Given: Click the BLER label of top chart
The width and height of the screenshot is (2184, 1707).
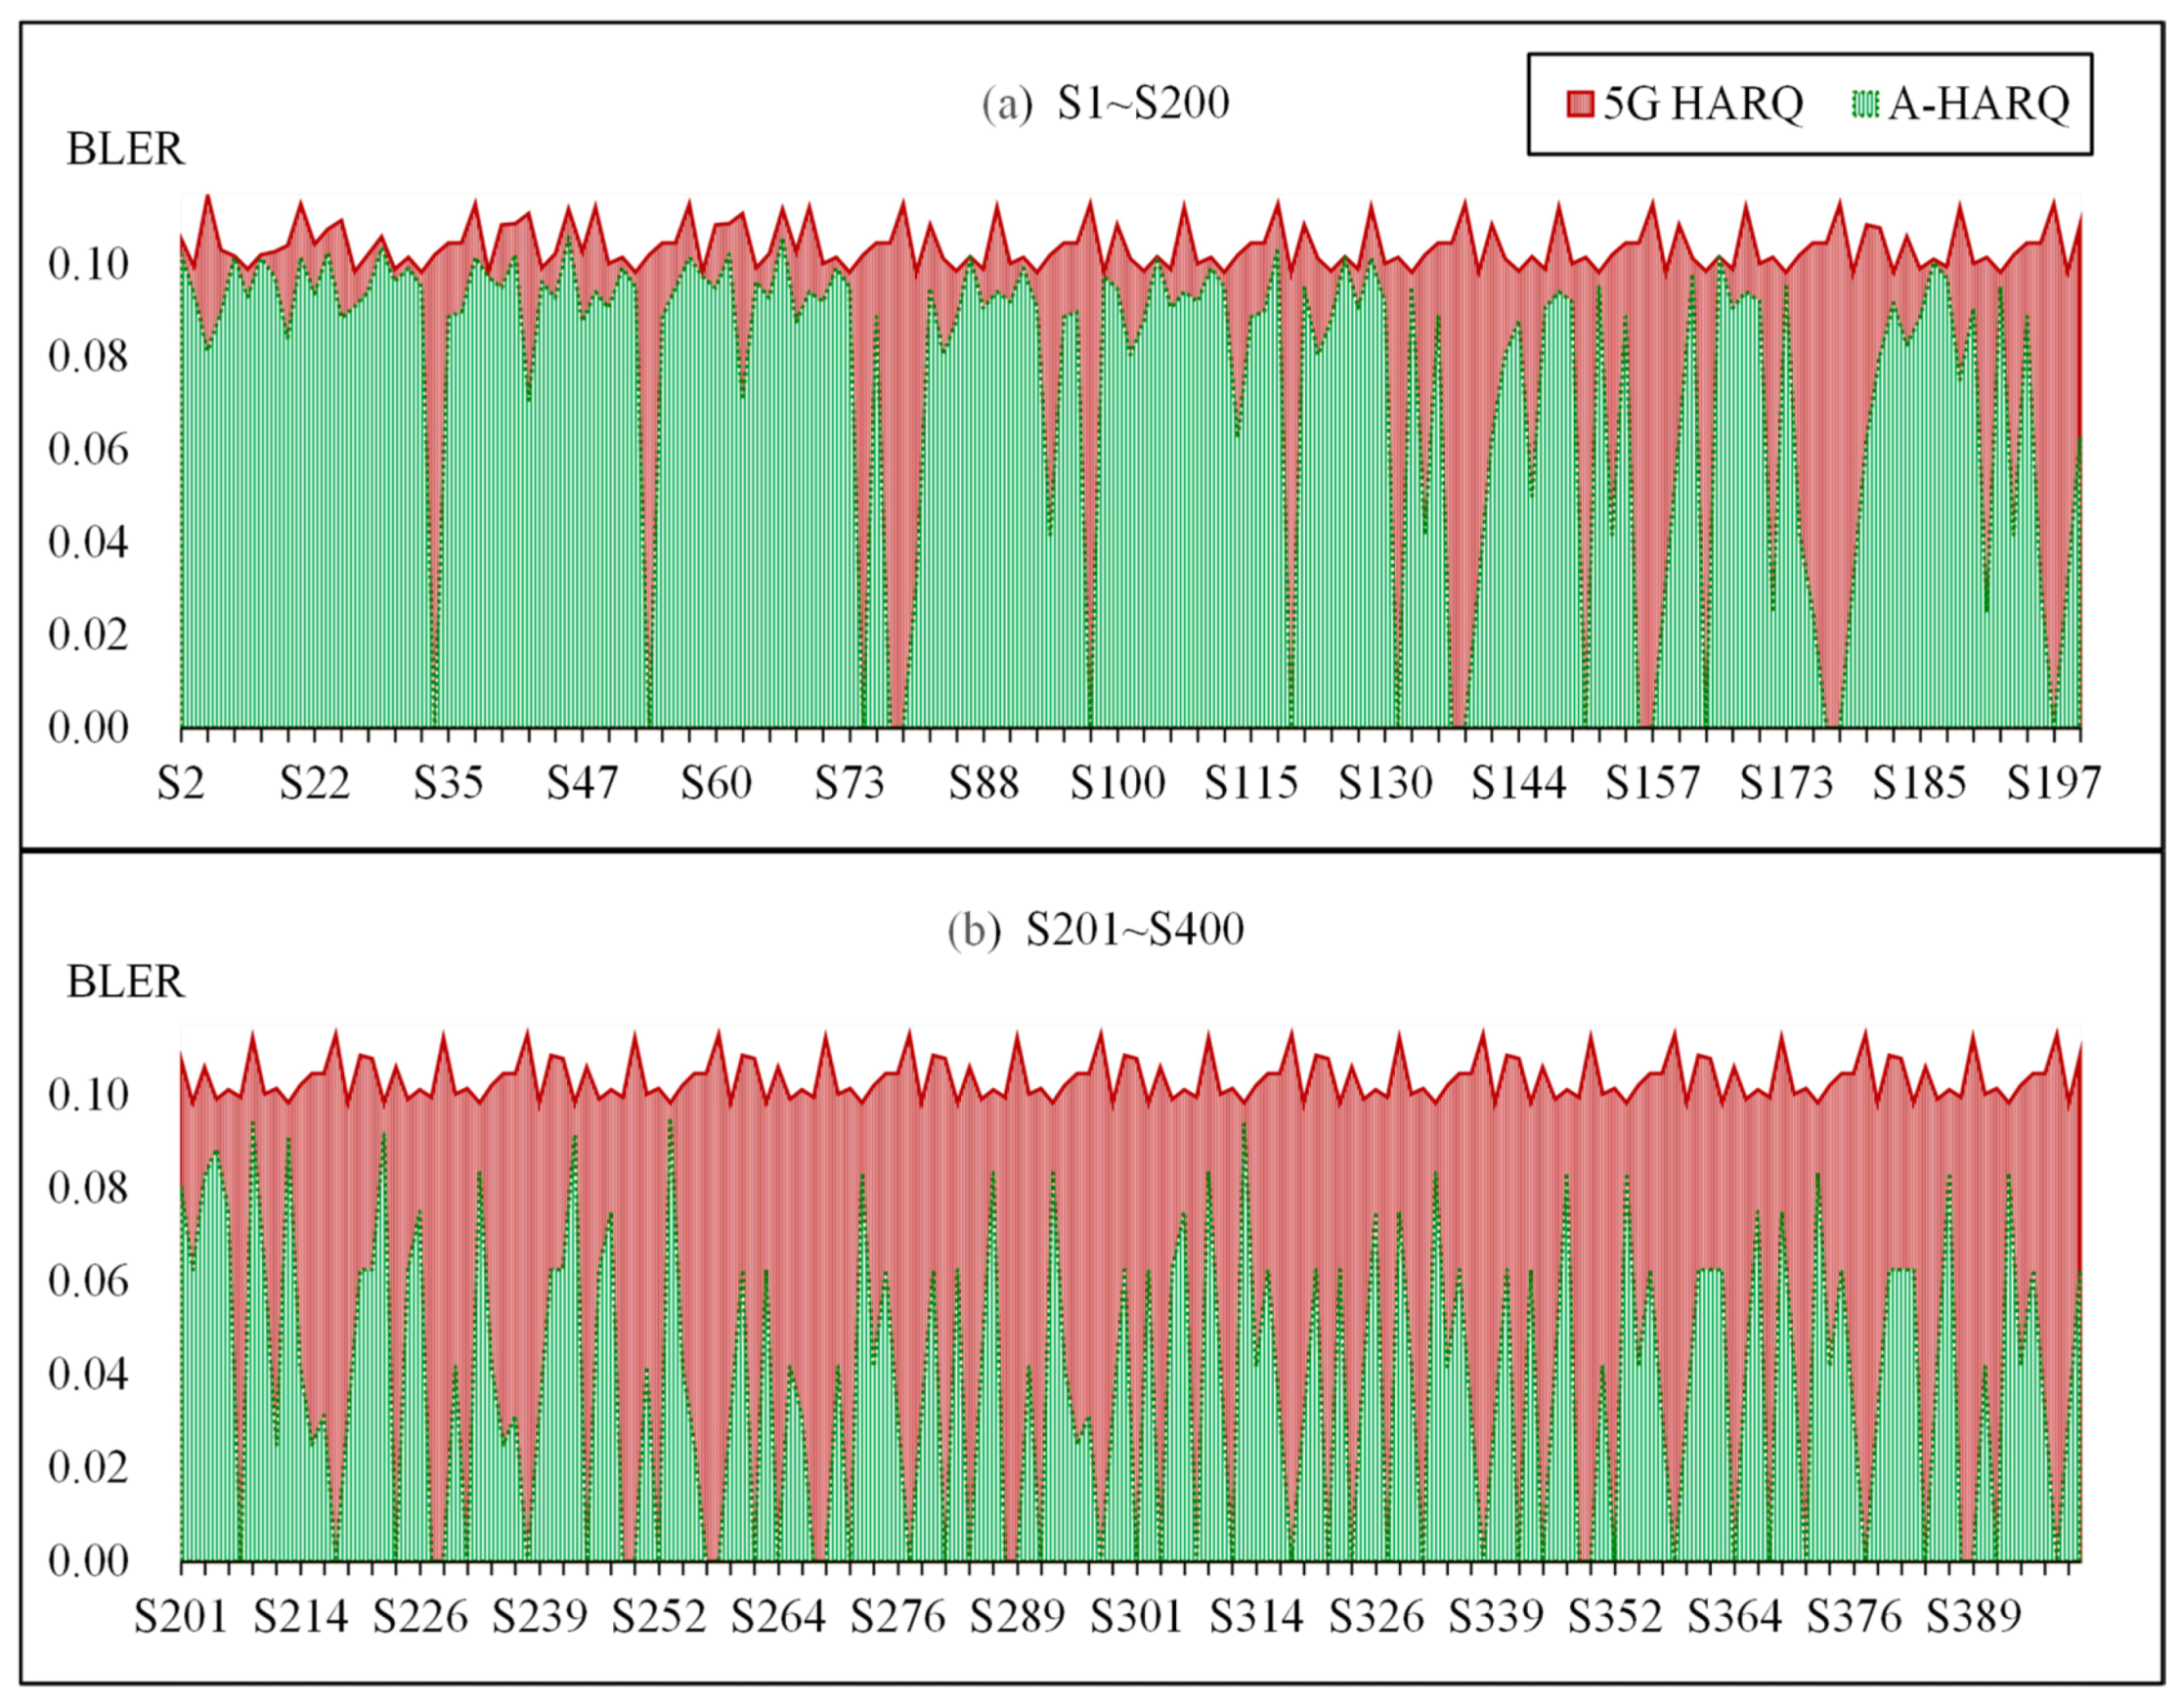Looking at the screenshot, I should 125,149.
